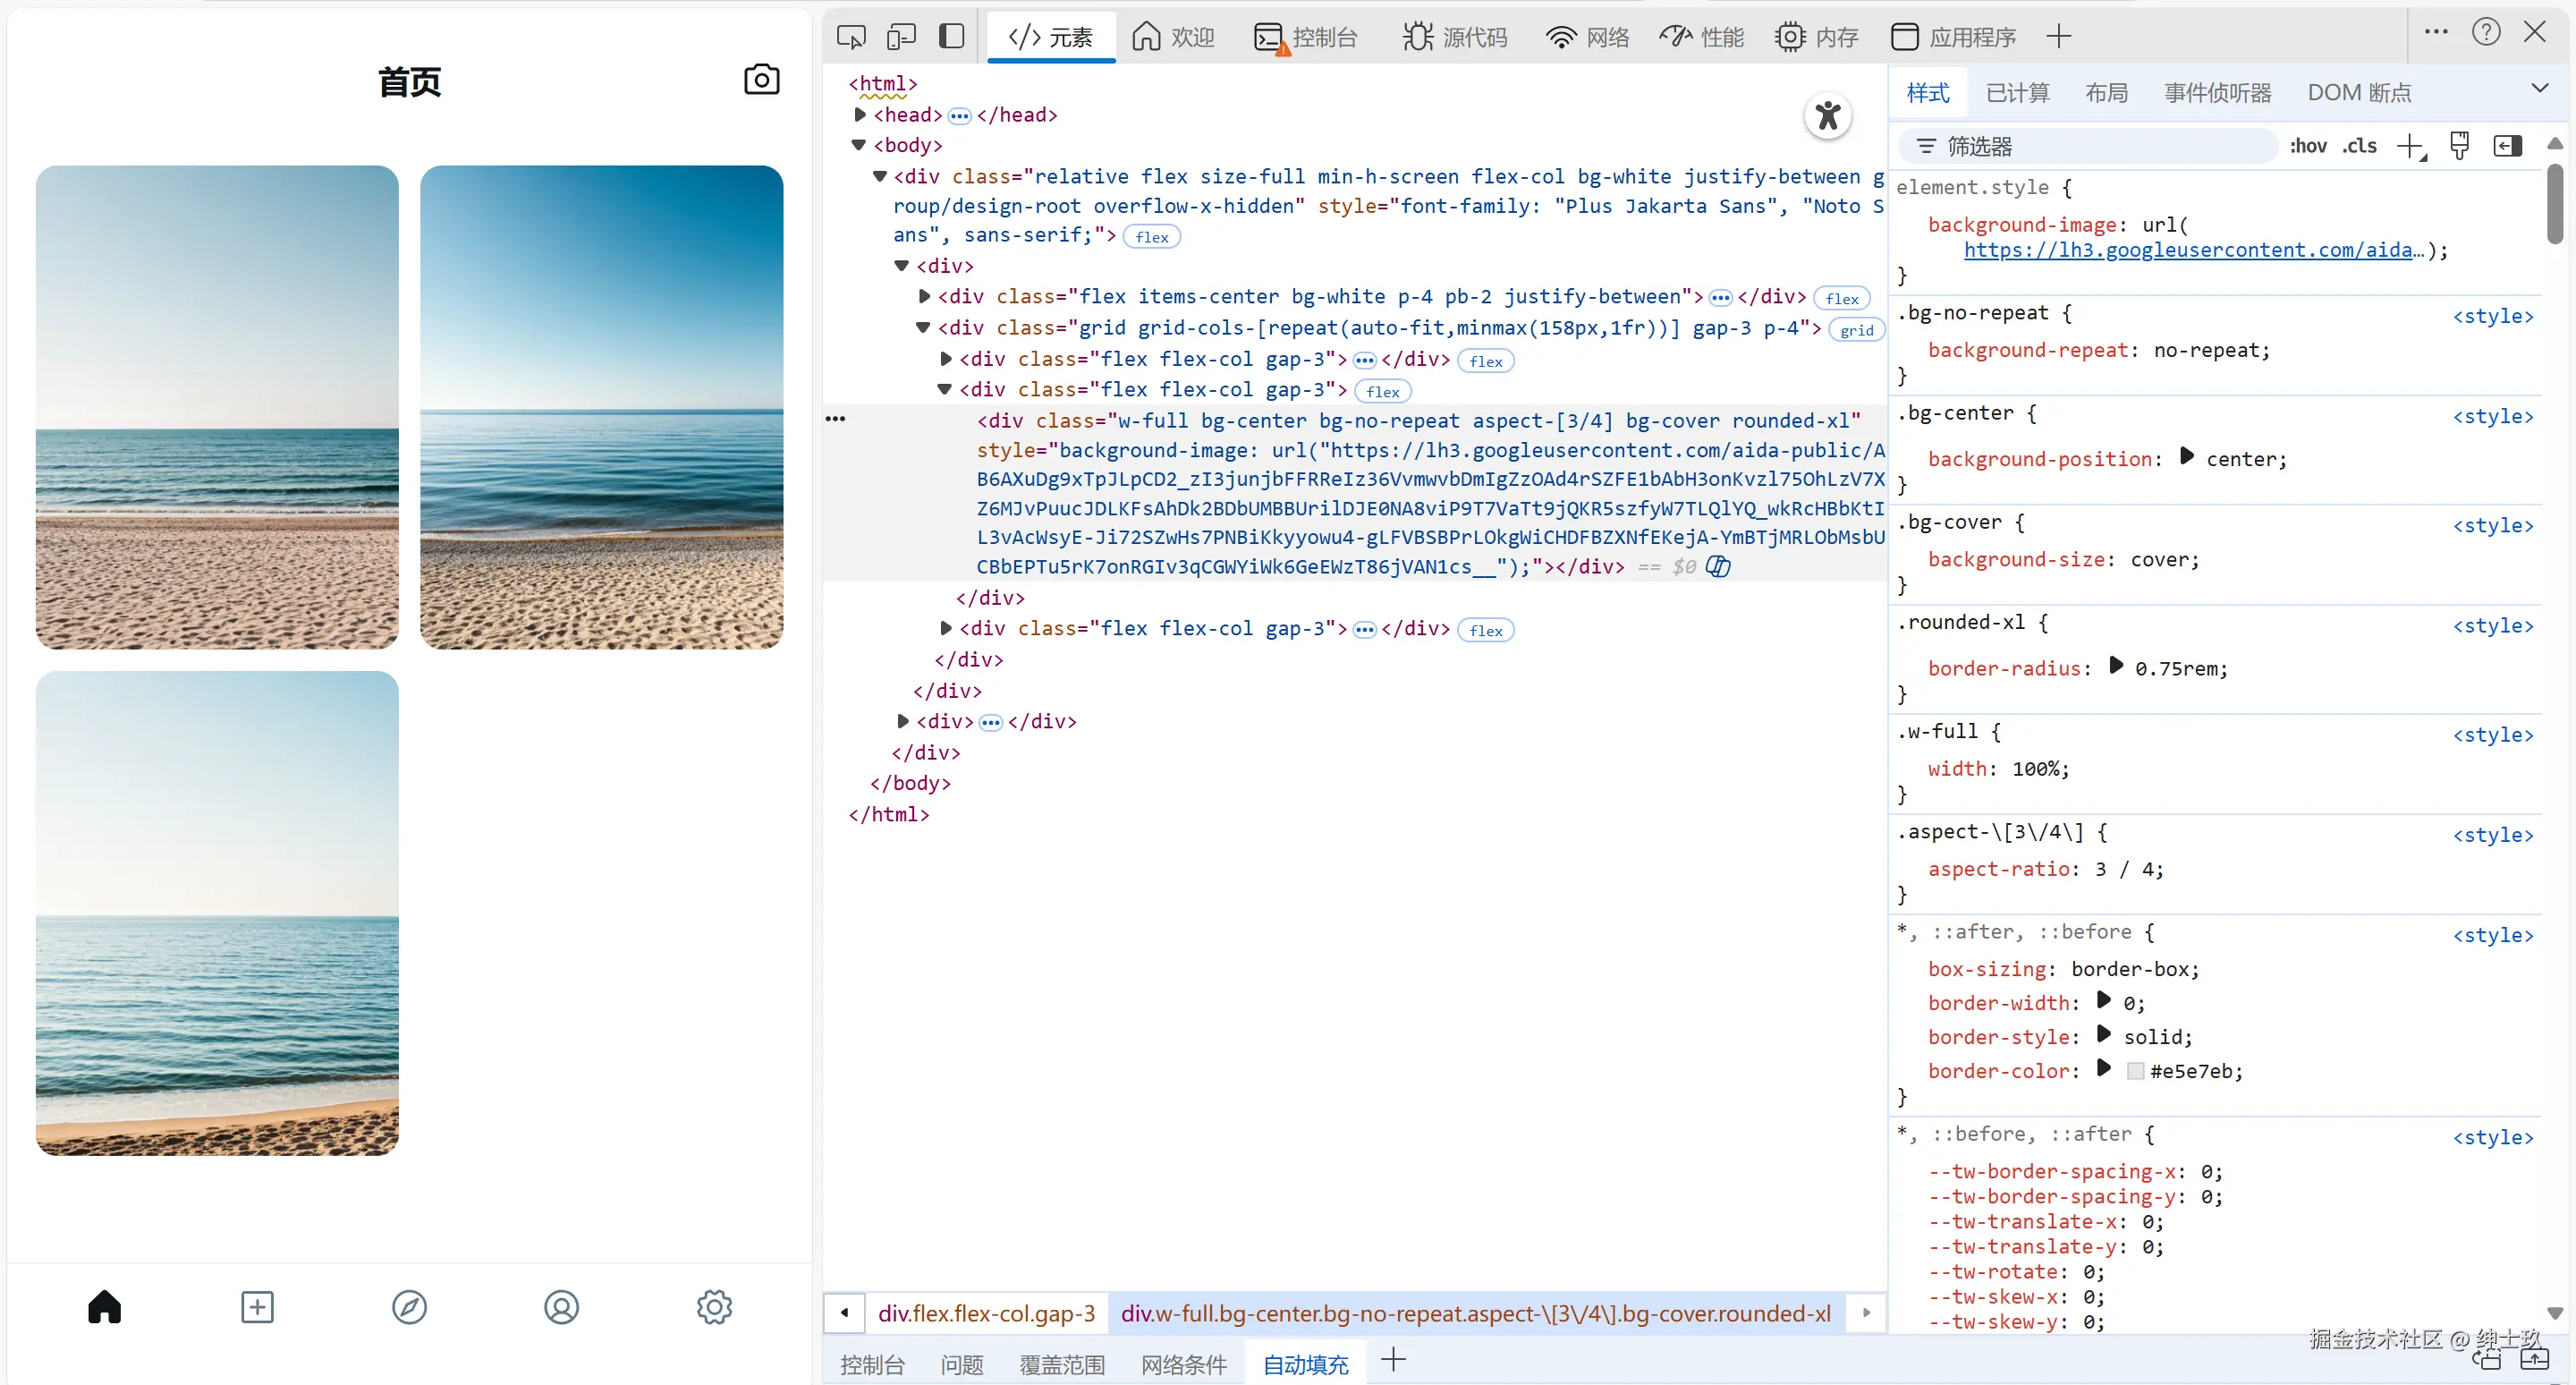Toggle device emulation toolbar icon

[x=901, y=37]
